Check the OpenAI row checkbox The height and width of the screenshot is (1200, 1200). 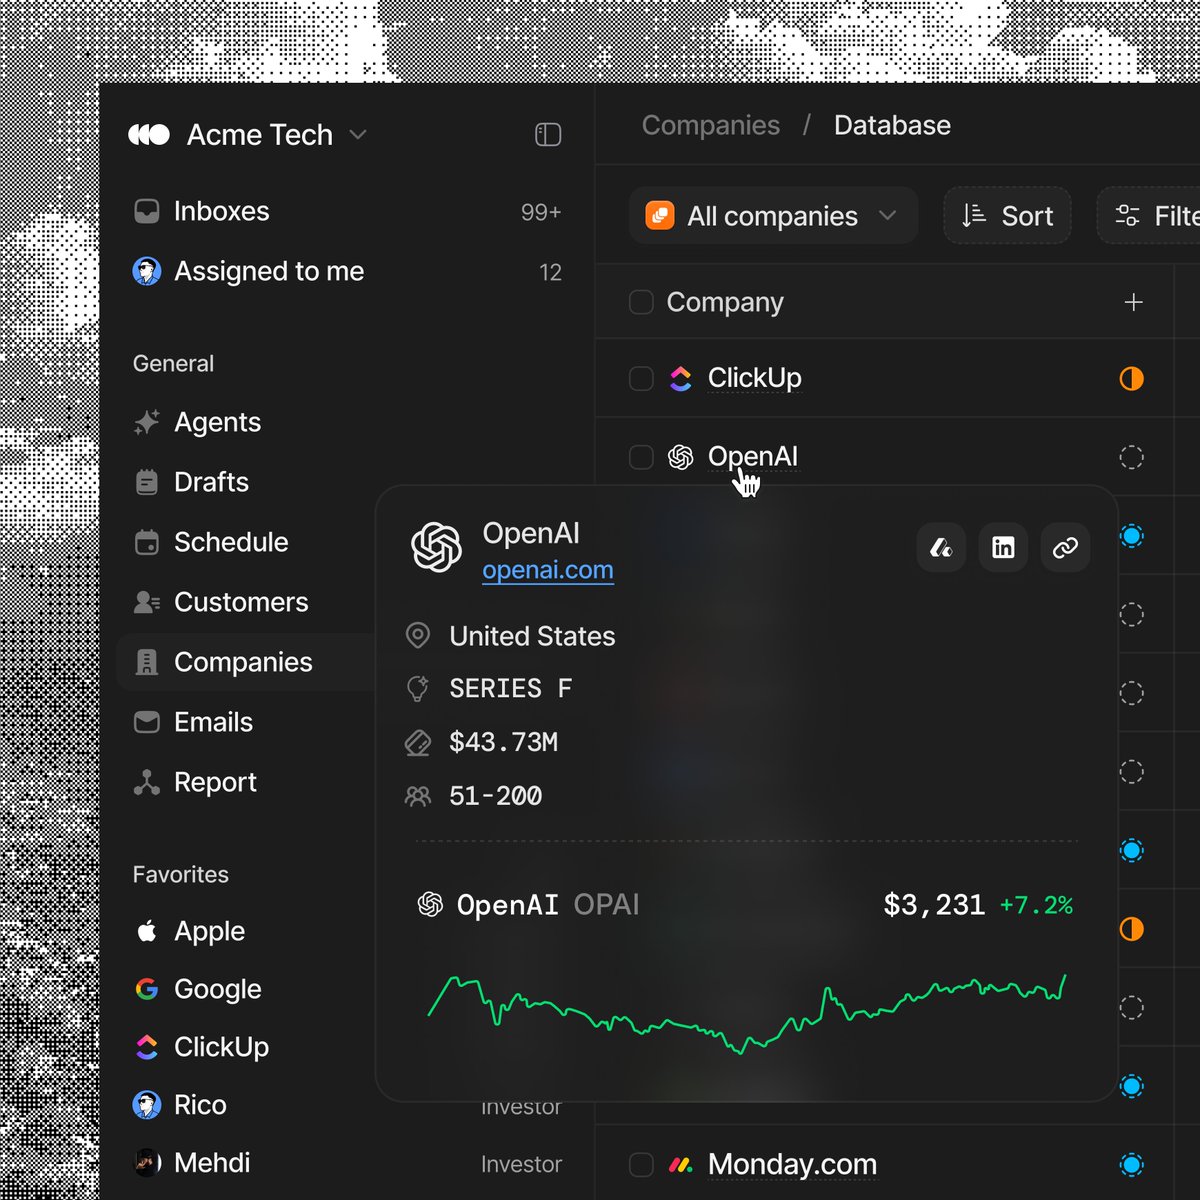[x=641, y=457]
